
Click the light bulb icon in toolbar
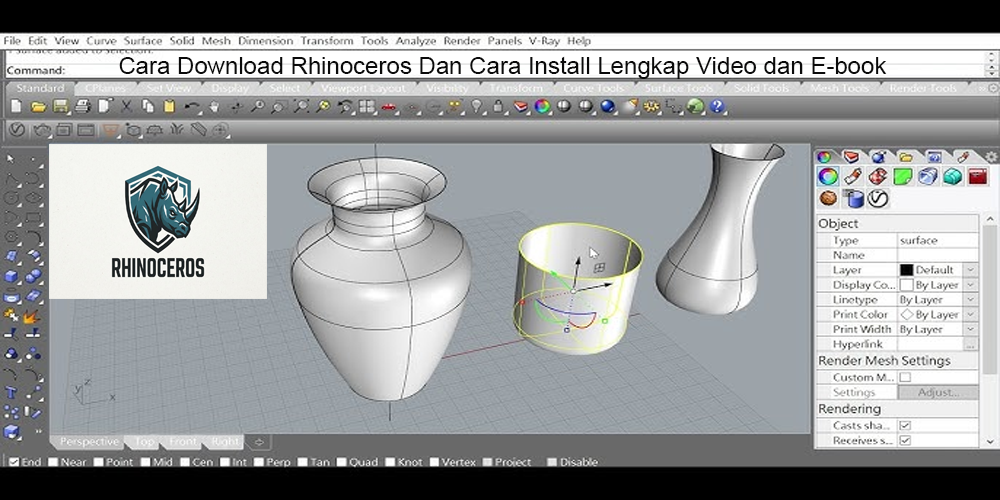(476, 107)
